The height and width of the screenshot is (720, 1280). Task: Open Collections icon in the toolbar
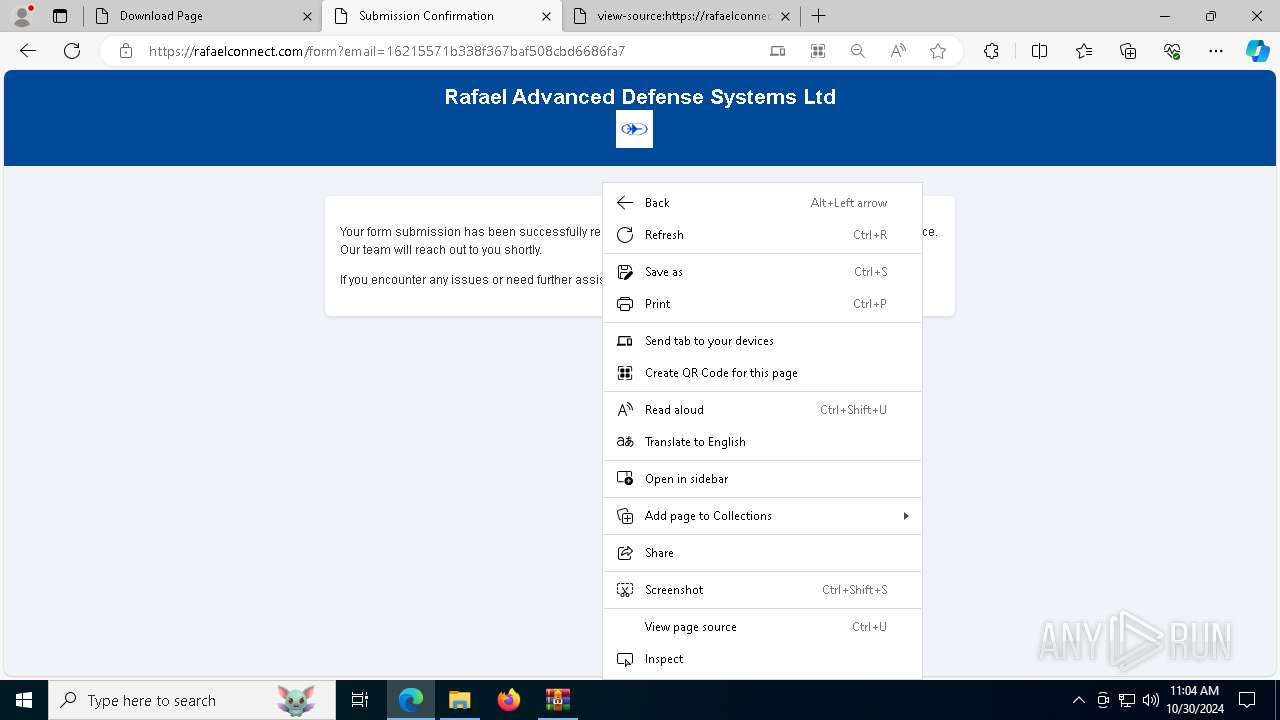(x=1128, y=51)
